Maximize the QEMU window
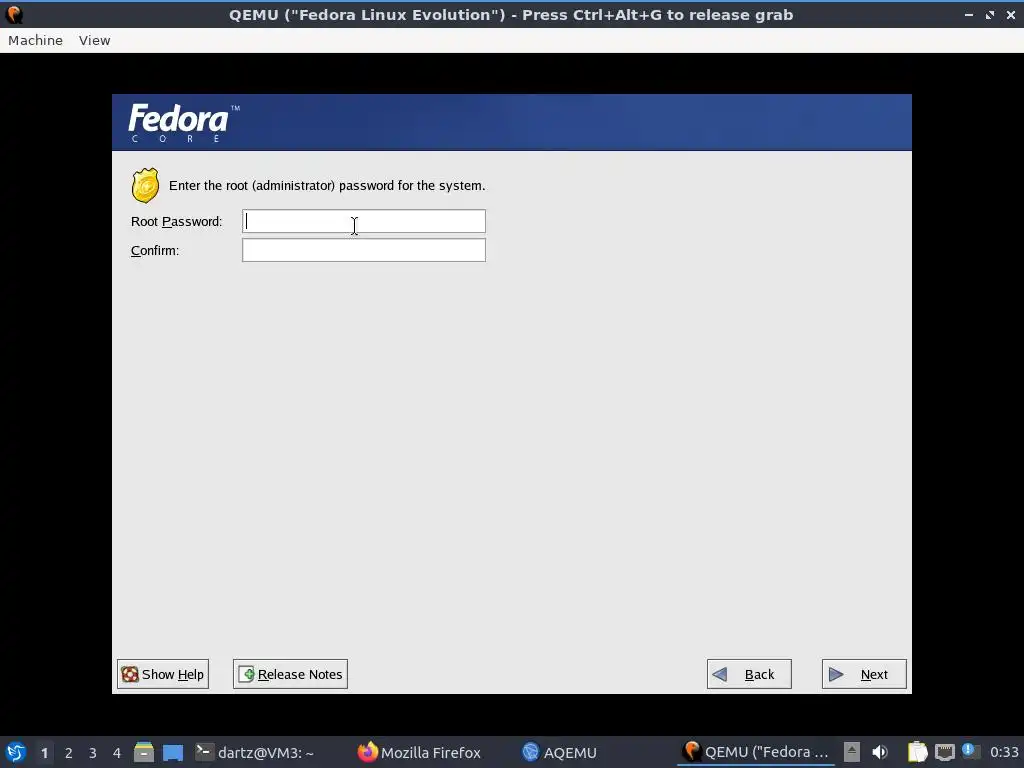 [x=989, y=14]
